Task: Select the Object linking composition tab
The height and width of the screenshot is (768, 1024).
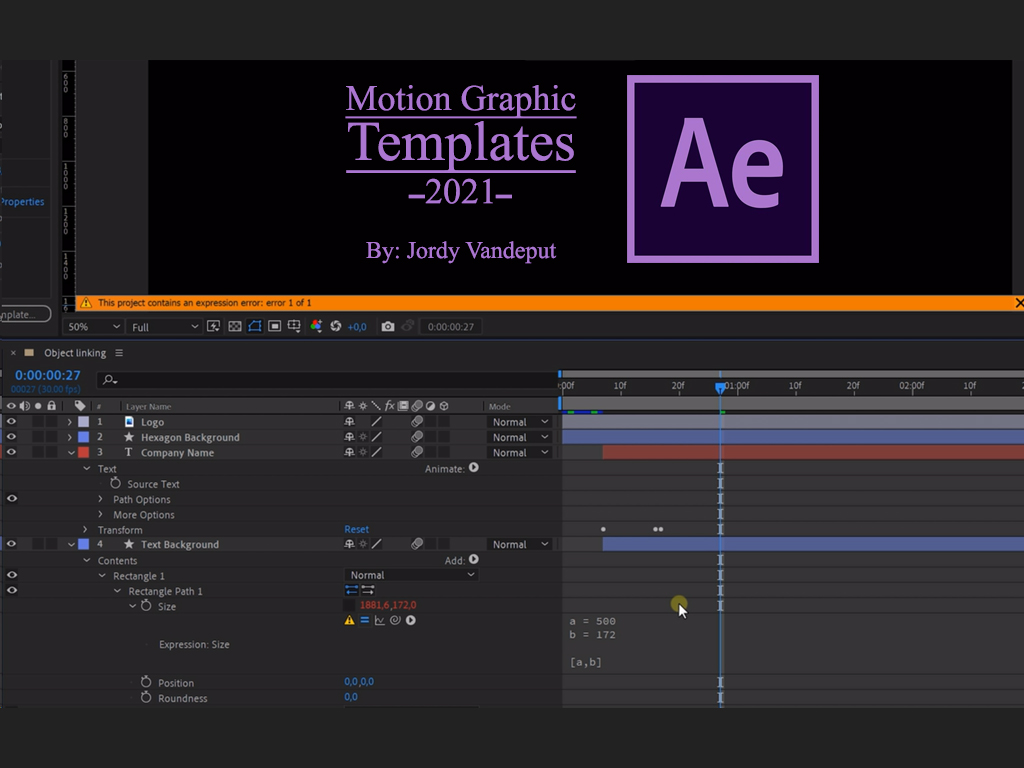Action: (x=75, y=353)
